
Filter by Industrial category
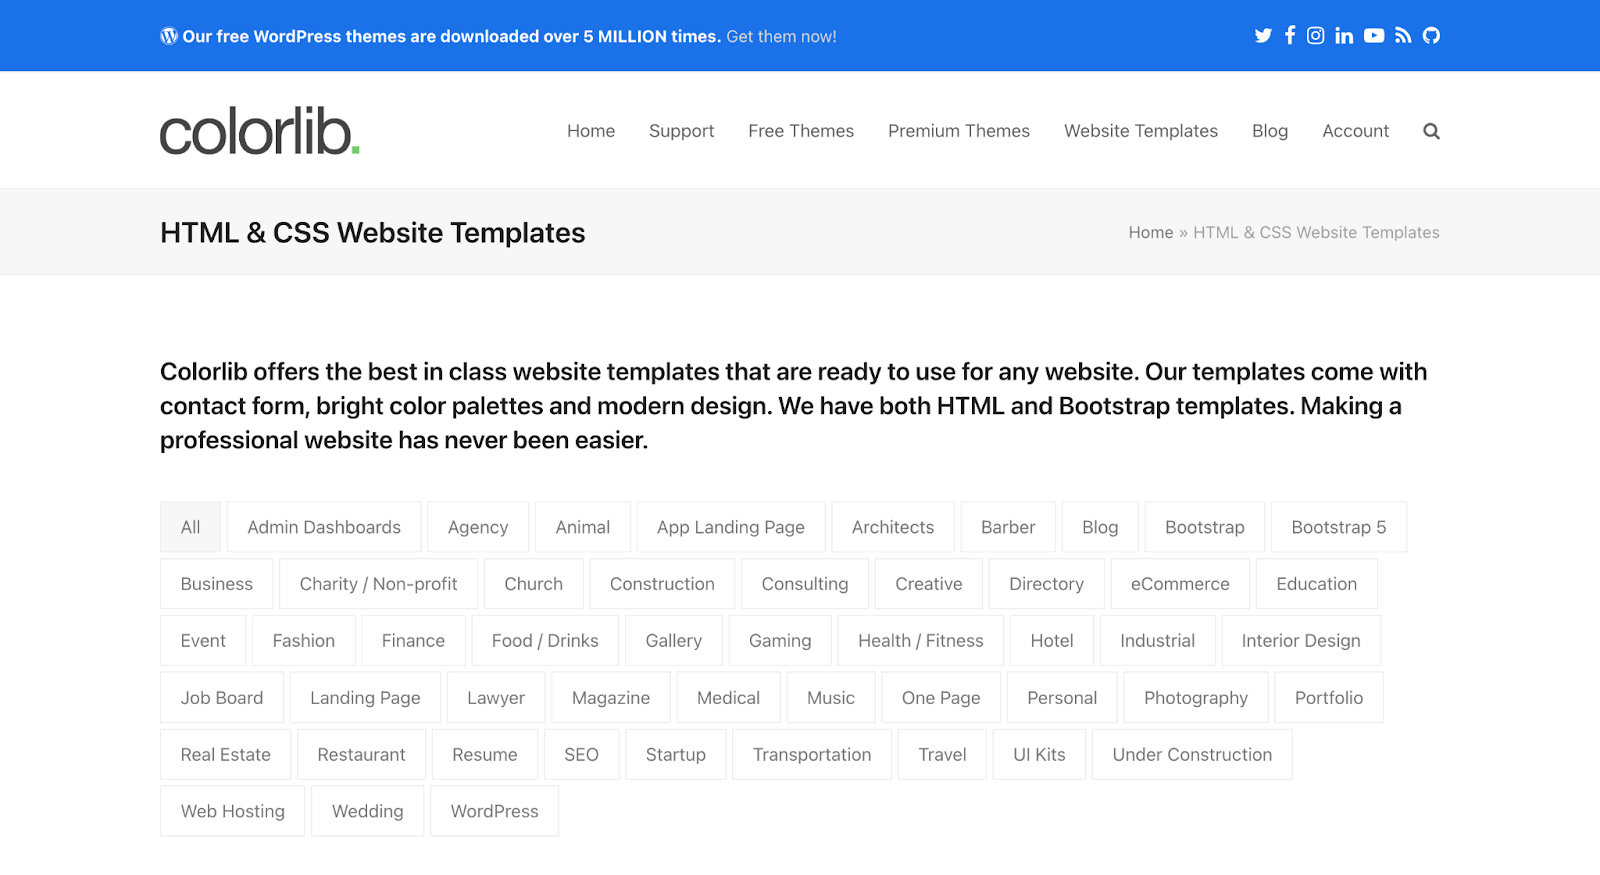[1157, 641]
